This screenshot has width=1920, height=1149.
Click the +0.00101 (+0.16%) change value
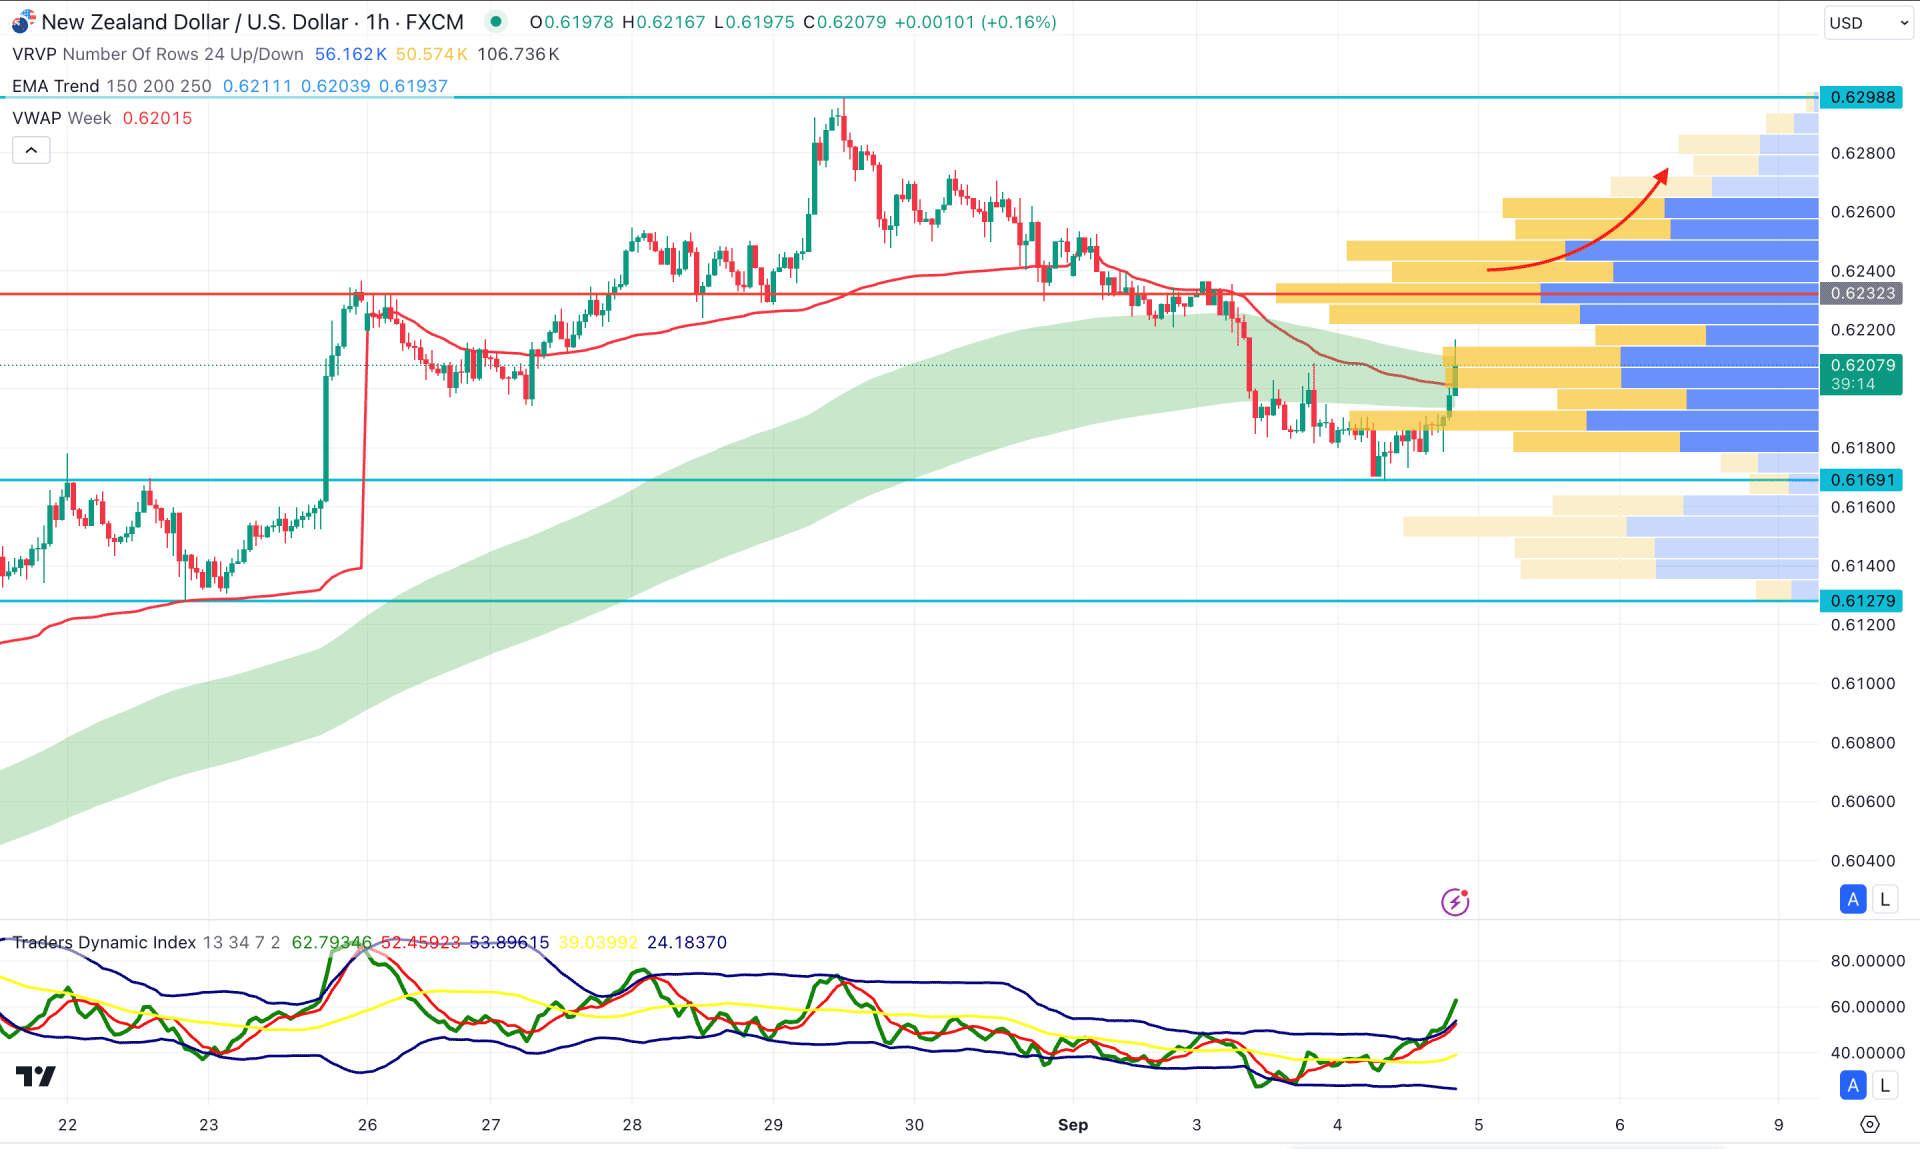975,22
